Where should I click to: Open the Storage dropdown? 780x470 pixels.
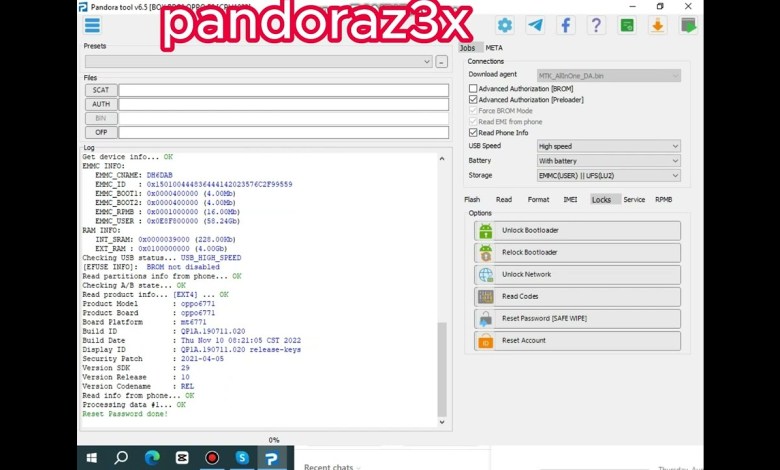click(x=608, y=176)
